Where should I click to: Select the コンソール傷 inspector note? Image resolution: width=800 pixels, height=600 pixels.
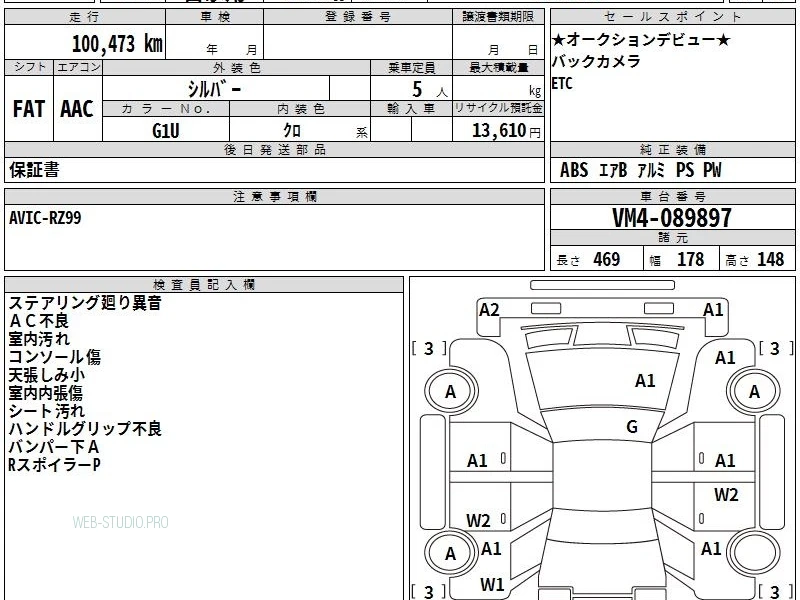point(55,357)
